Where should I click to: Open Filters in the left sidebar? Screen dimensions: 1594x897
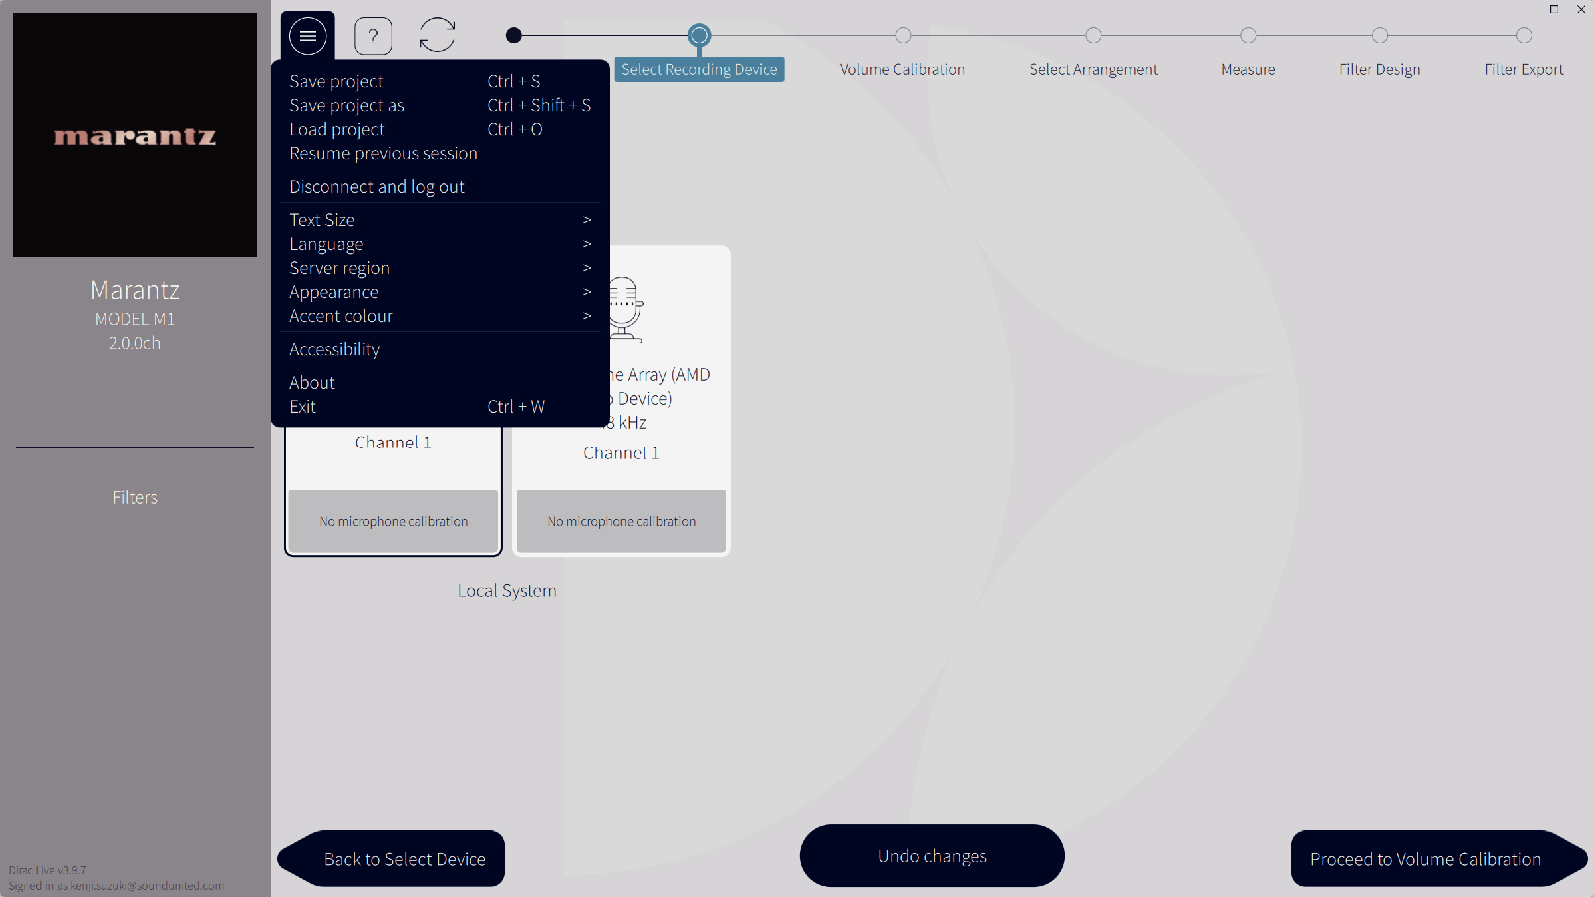point(135,497)
